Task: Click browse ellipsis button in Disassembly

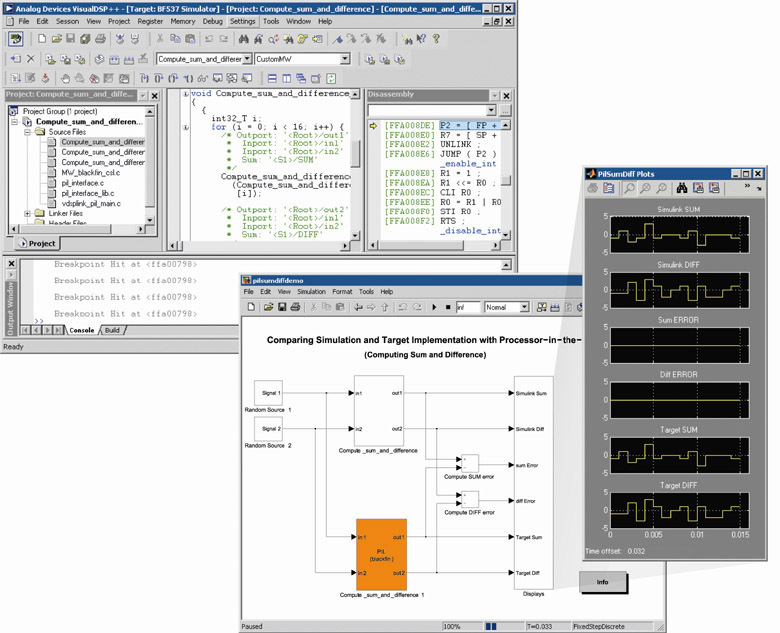Action: [505, 110]
